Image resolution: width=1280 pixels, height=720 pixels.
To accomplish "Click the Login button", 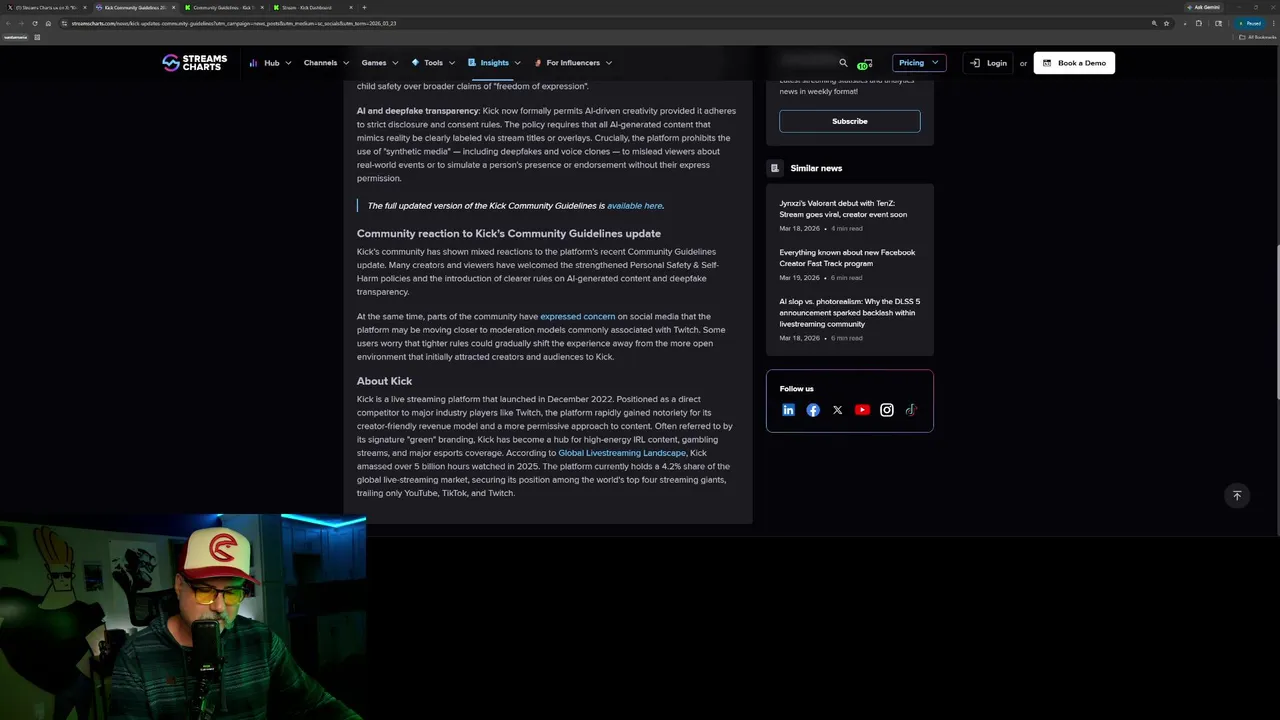I will tap(988, 63).
